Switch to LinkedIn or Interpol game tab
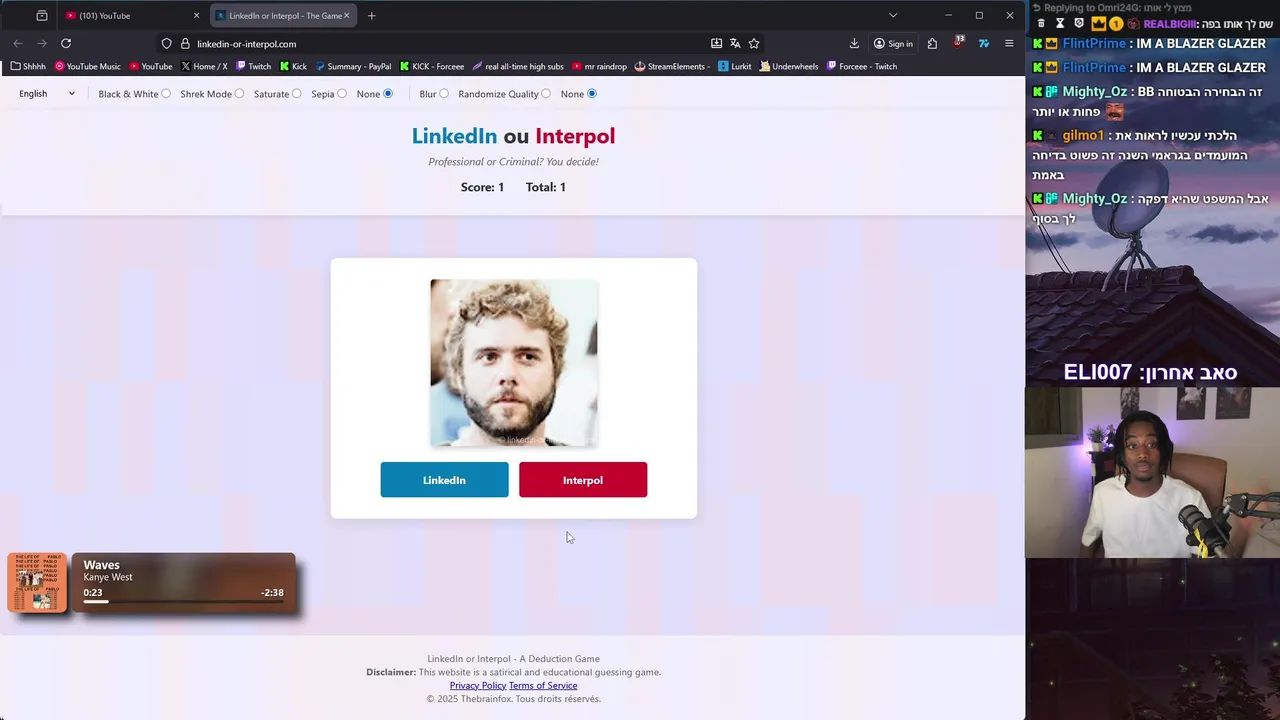Viewport: 1280px width, 720px height. point(283,15)
